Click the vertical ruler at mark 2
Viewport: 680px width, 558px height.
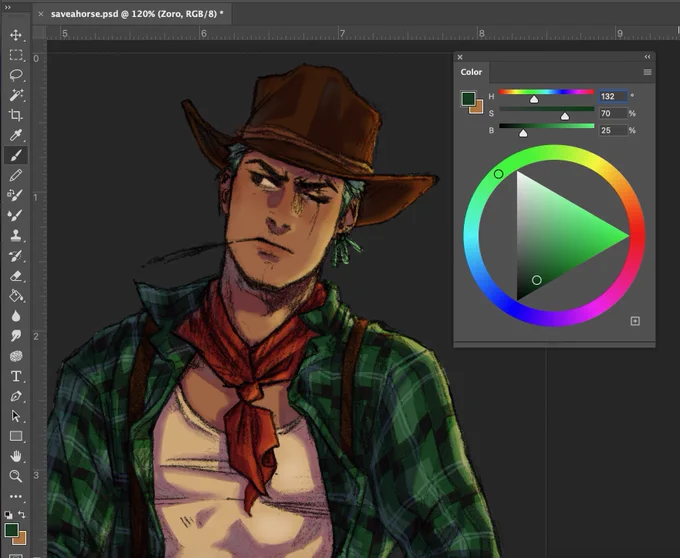pyautogui.click(x=36, y=336)
